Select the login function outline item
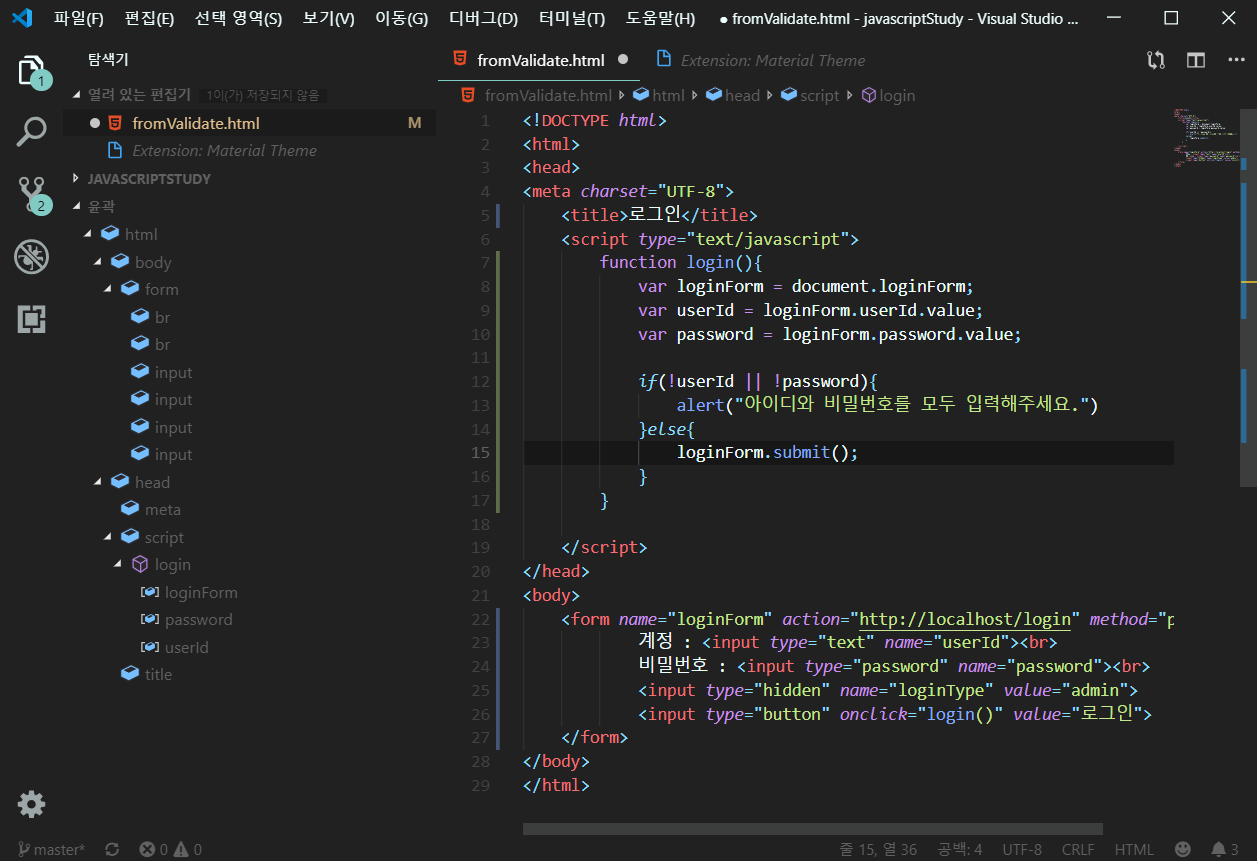Viewport: 1257px width, 861px height. [x=173, y=565]
